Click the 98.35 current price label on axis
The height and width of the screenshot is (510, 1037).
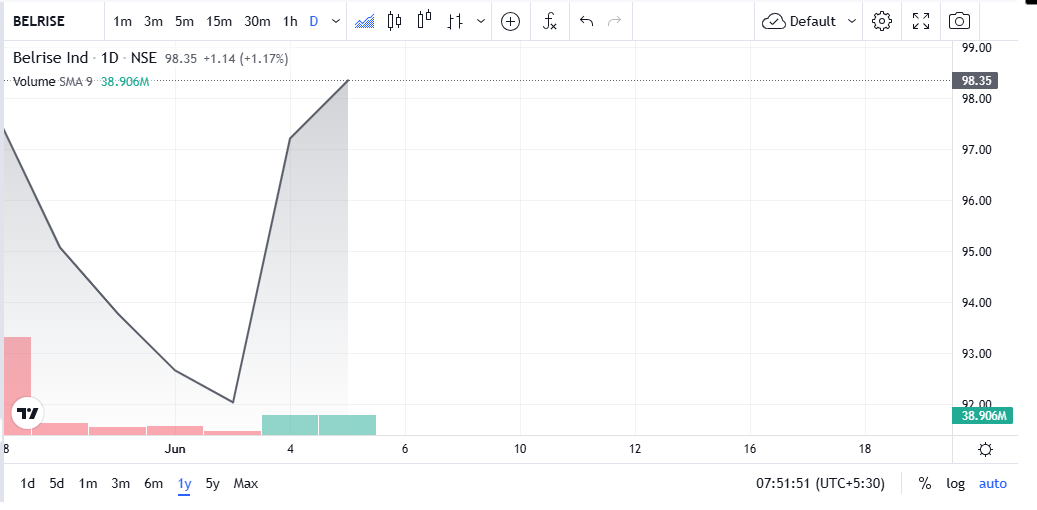click(974, 81)
